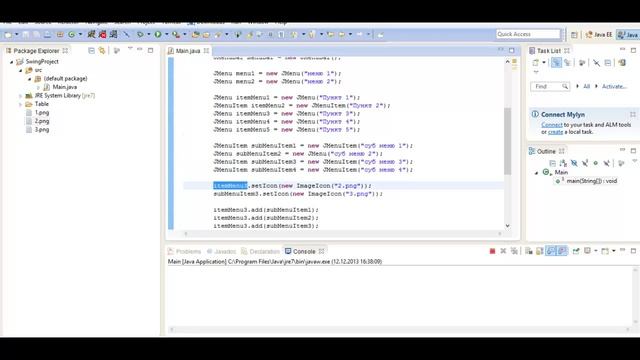Click the create local task link
This screenshot has width=640, height=360.
[556, 132]
